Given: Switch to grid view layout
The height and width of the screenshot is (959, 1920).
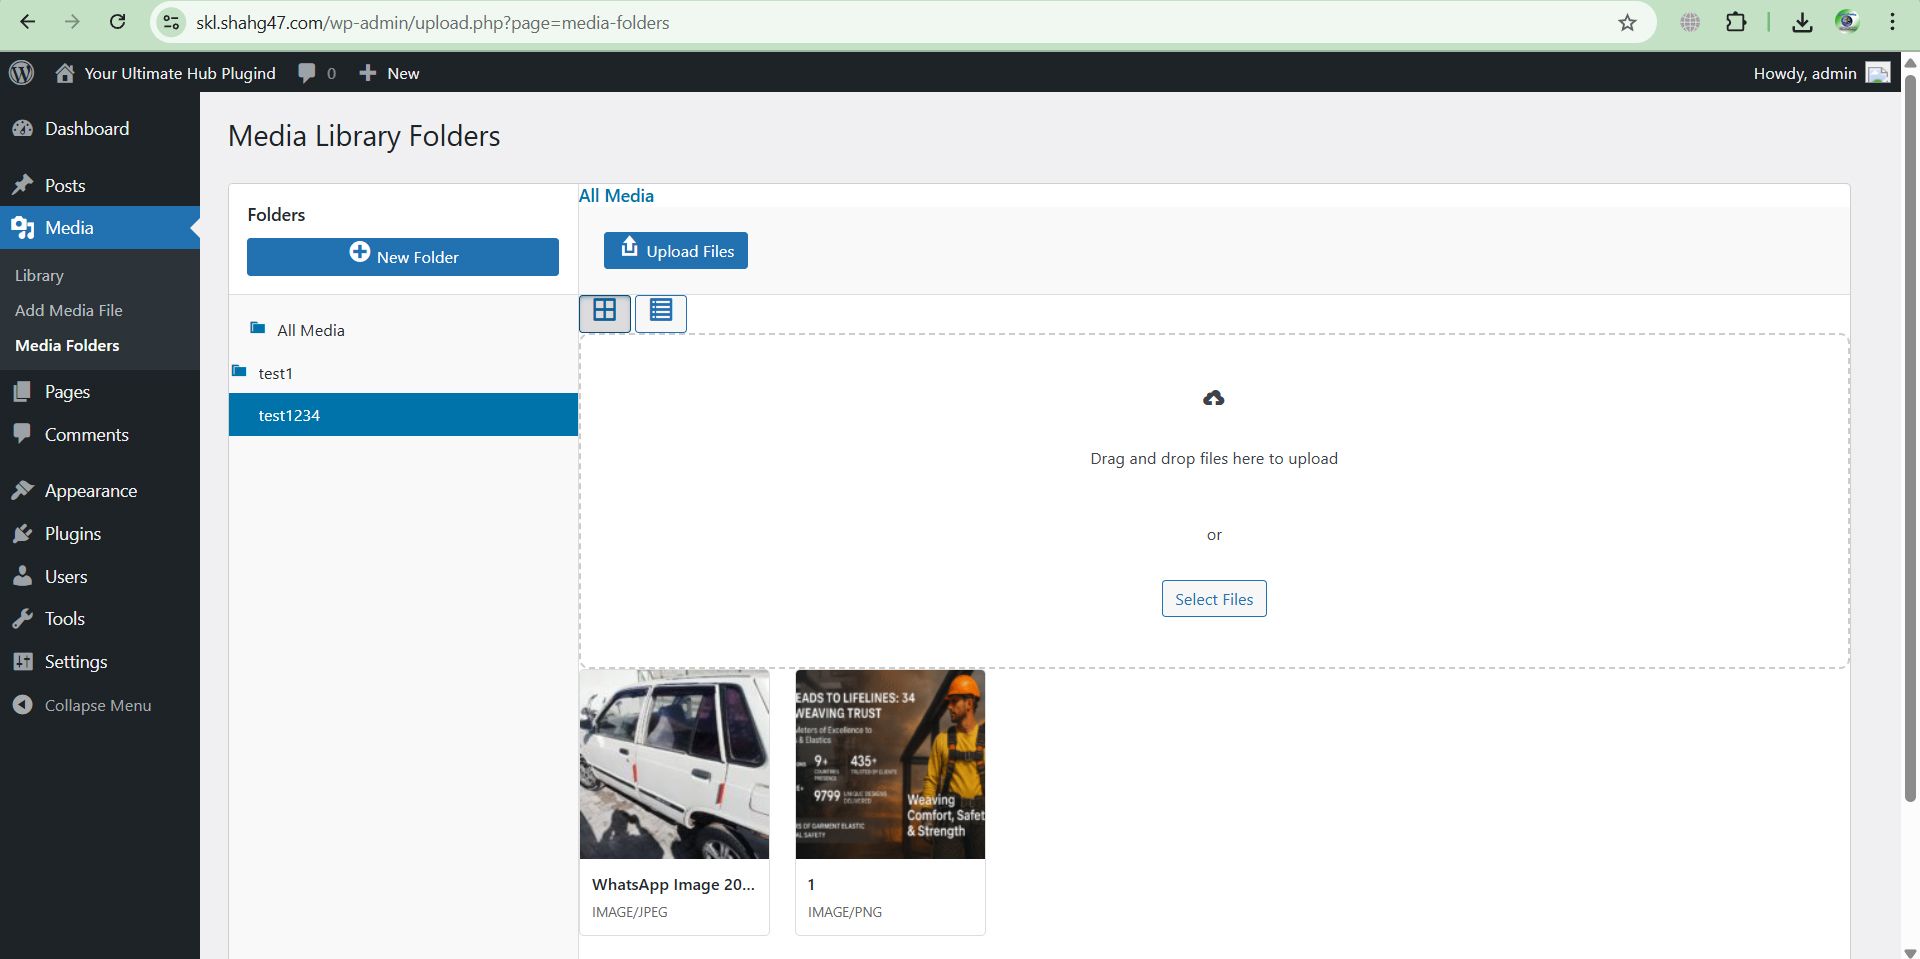Looking at the screenshot, I should (x=604, y=312).
